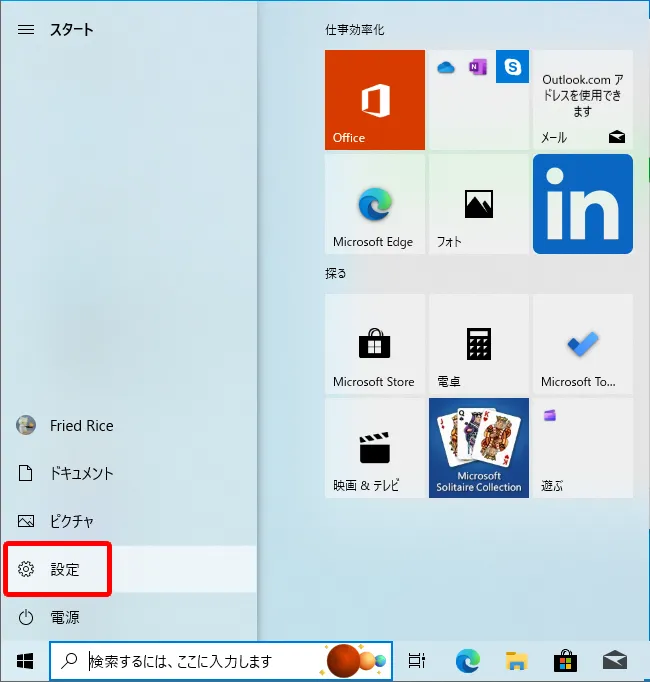Open File Explorer from the taskbar
This screenshot has width=650, height=682.
[x=516, y=661]
